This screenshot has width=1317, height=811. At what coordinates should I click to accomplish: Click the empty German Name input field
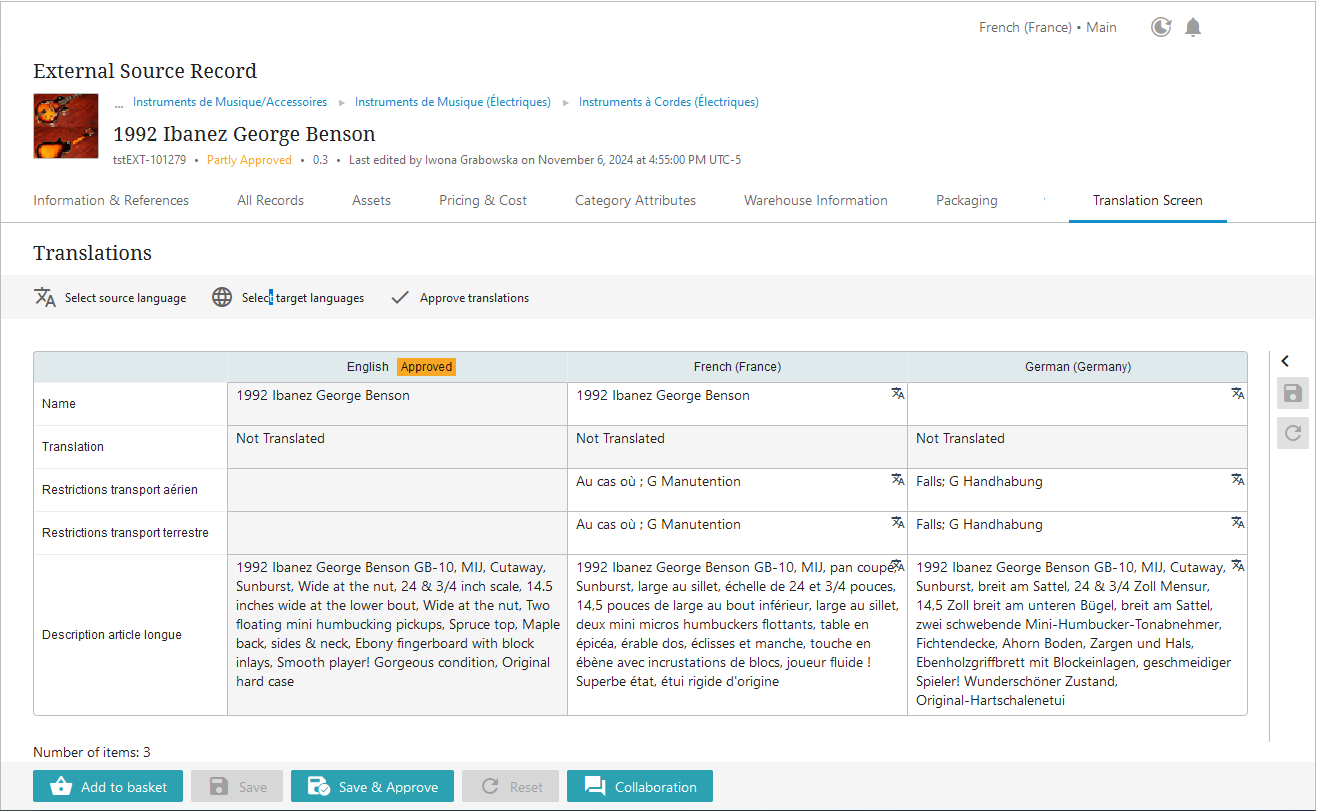coord(1065,403)
